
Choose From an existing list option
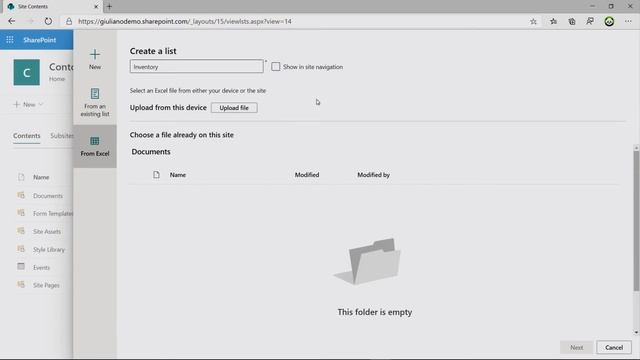pyautogui.click(x=95, y=103)
